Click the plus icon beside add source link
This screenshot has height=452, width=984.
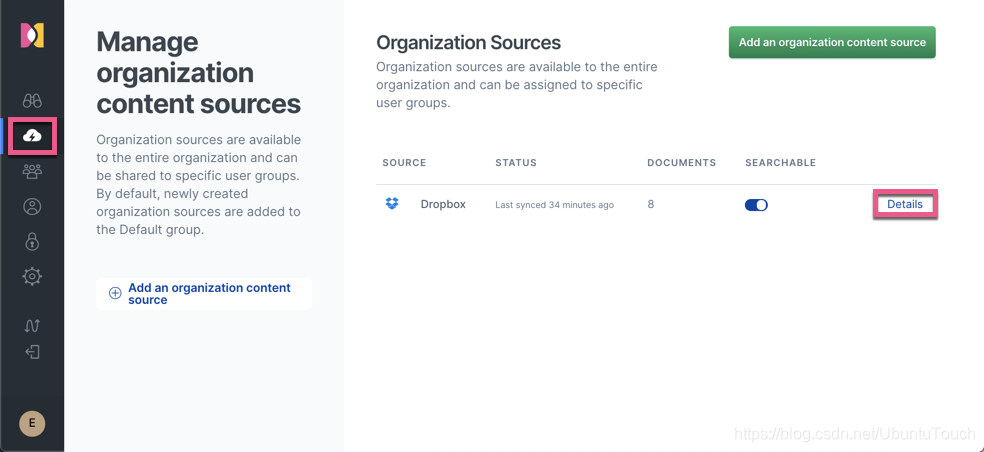click(x=115, y=293)
